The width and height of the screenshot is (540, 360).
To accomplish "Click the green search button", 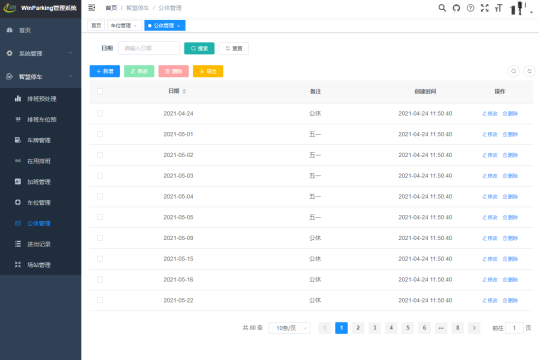I will click(x=199, y=48).
